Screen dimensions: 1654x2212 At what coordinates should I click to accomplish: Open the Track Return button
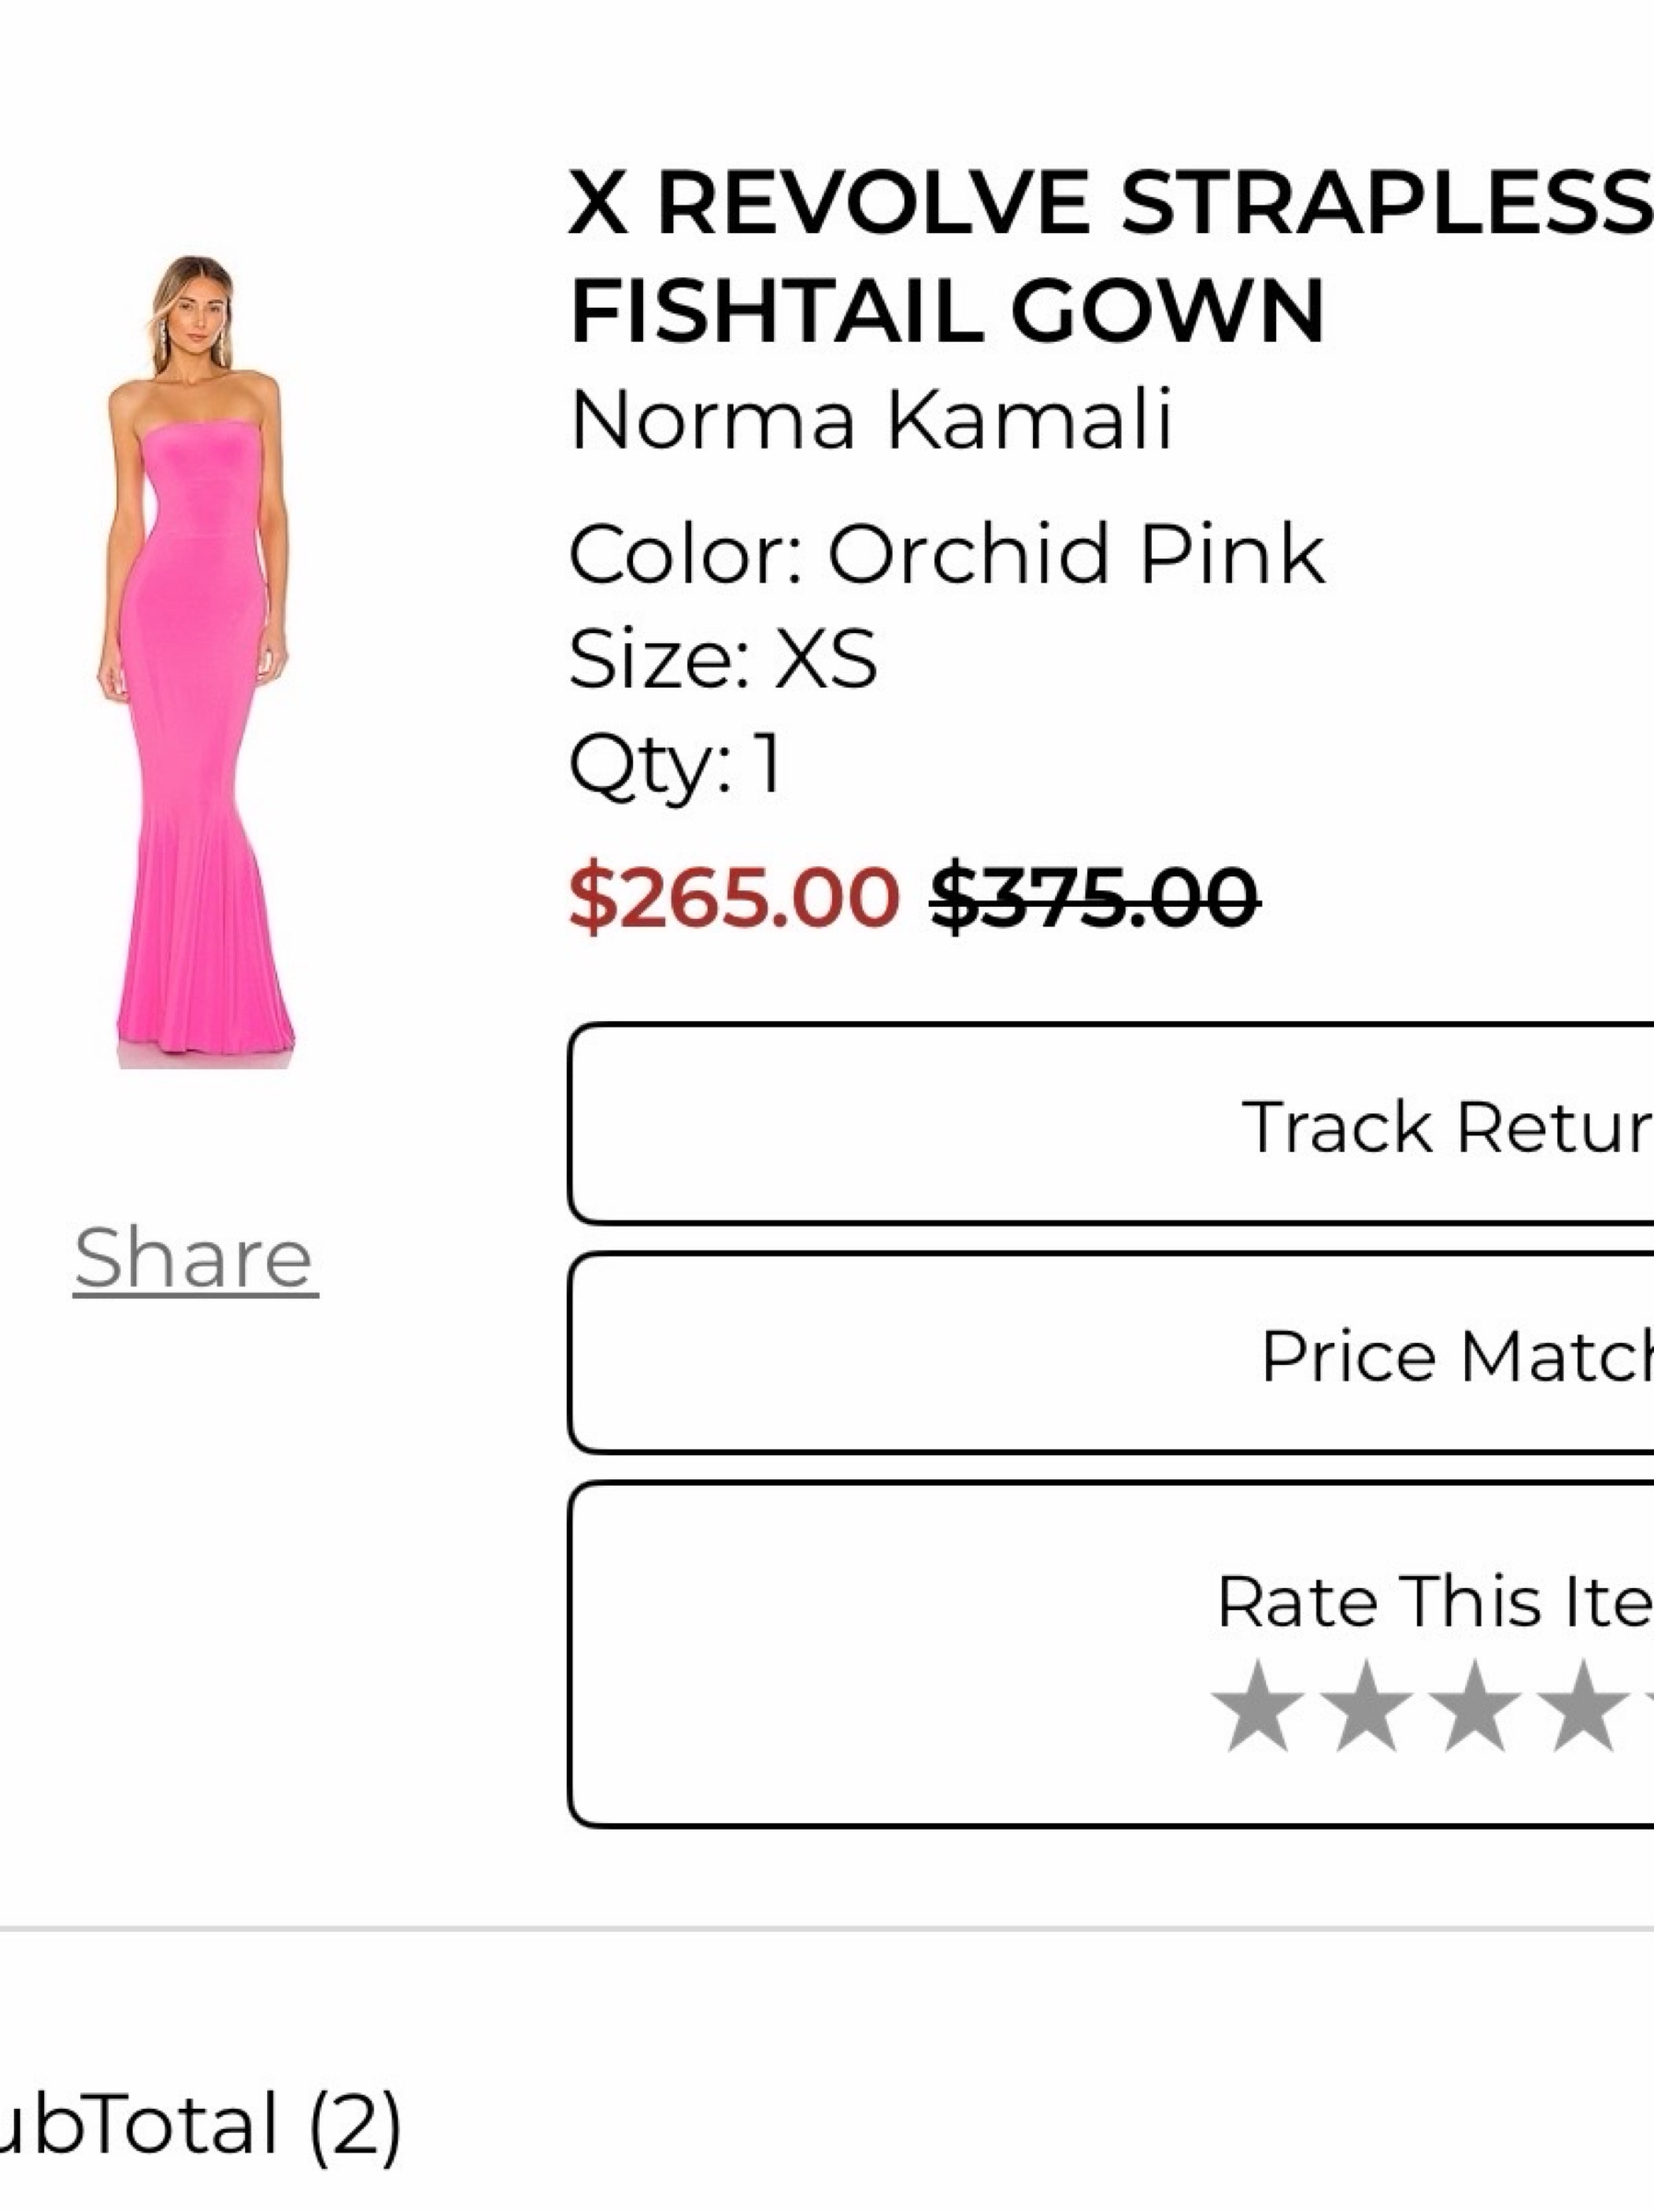1111,1123
